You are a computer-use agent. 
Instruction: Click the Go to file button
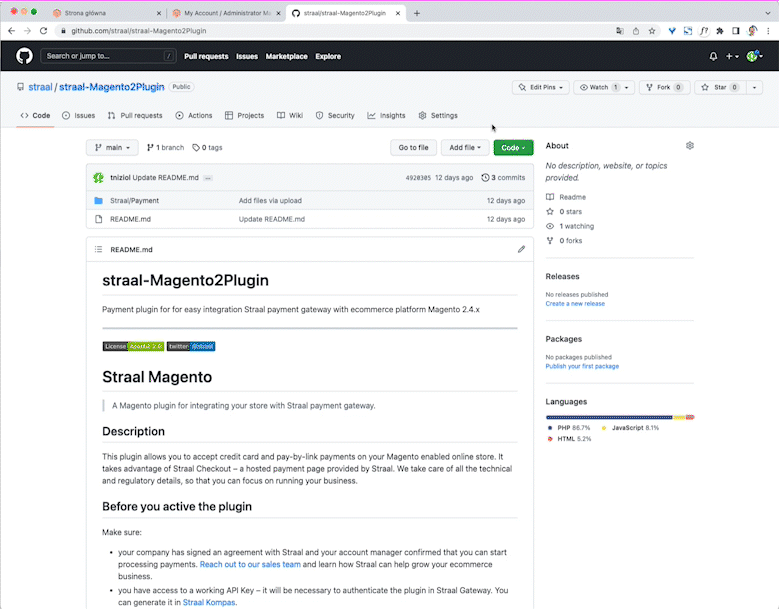point(413,148)
